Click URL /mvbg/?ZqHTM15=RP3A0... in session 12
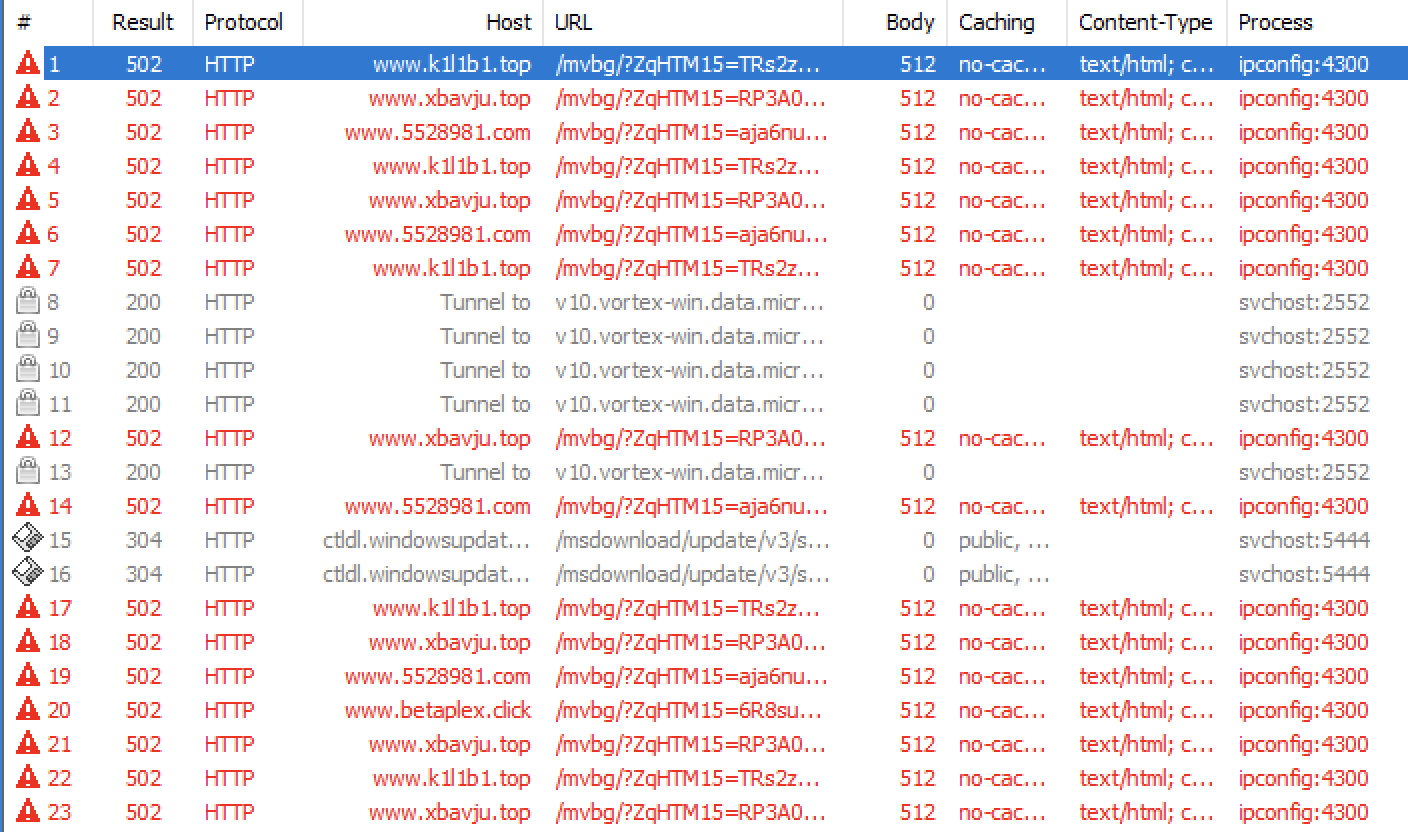This screenshot has width=1408, height=832. click(x=691, y=438)
